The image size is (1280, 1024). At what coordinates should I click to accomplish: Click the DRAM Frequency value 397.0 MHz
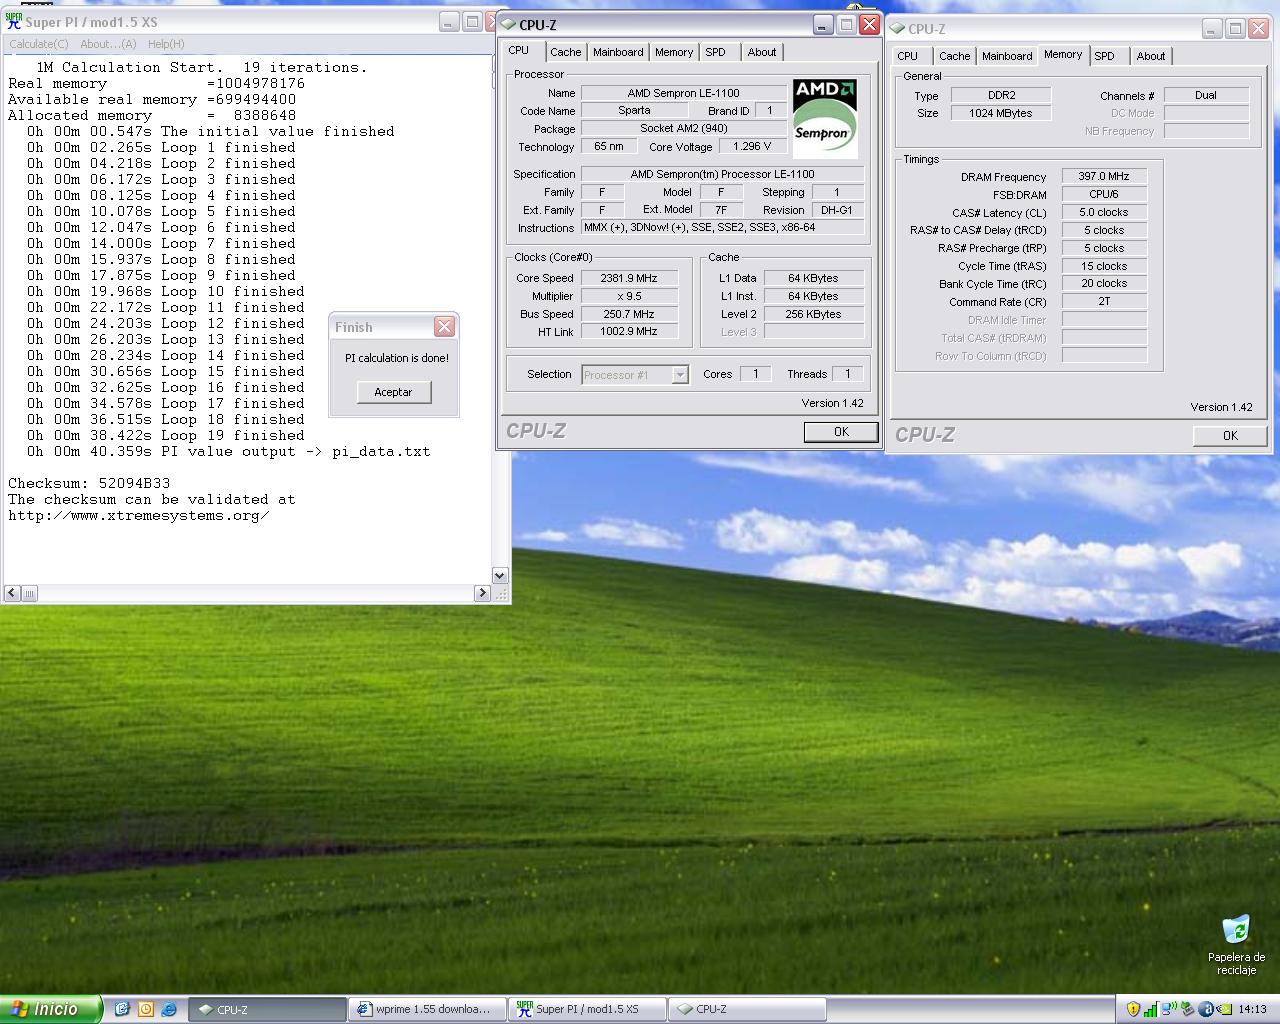pyautogui.click(x=1104, y=176)
